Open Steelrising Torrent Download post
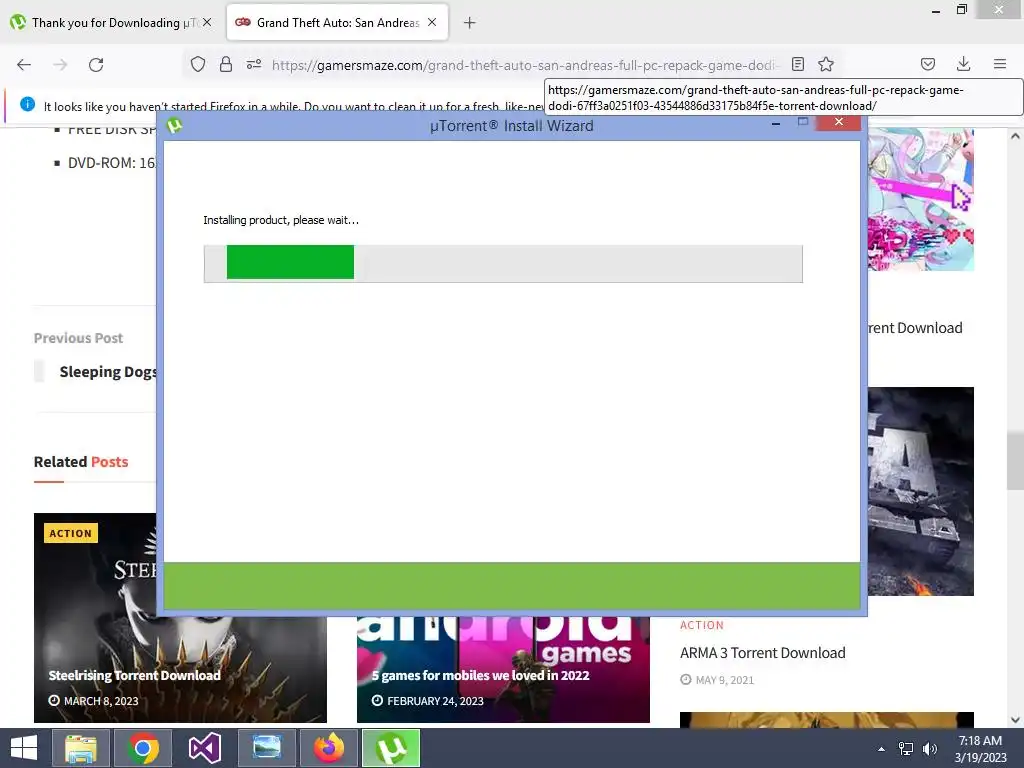The height and width of the screenshot is (768, 1024). (x=135, y=675)
